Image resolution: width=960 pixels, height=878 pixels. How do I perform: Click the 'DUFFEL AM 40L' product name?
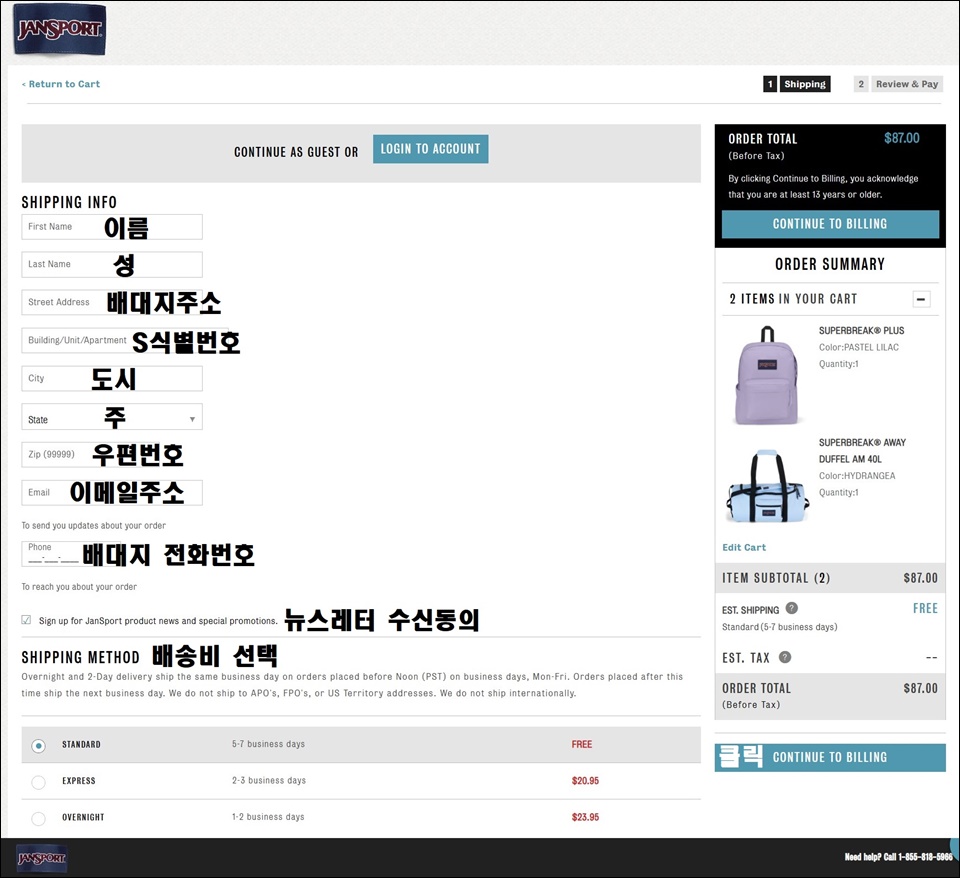[850, 459]
